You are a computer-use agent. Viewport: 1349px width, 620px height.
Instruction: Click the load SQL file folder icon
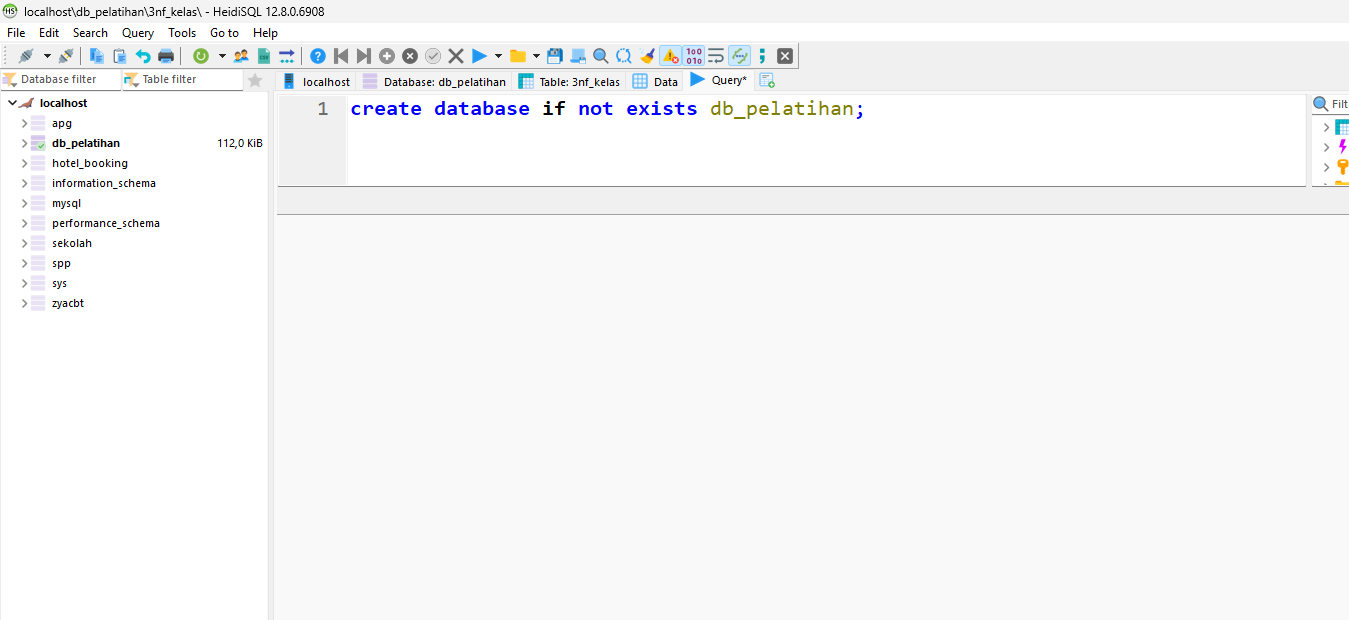(x=517, y=56)
